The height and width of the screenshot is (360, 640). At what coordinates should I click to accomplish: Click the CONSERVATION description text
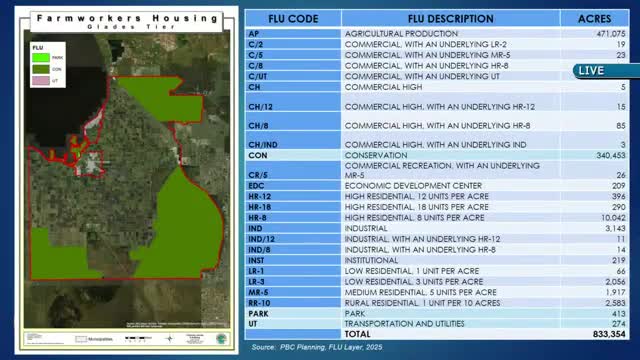[x=376, y=155]
